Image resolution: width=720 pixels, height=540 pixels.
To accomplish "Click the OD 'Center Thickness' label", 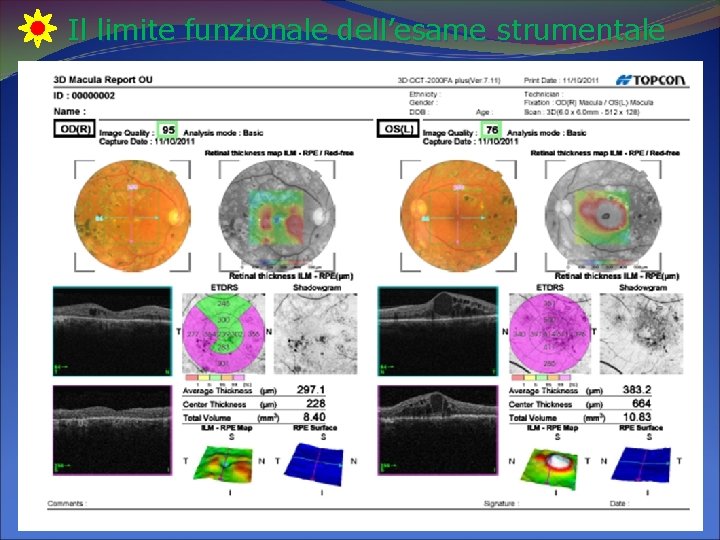I will point(214,405).
